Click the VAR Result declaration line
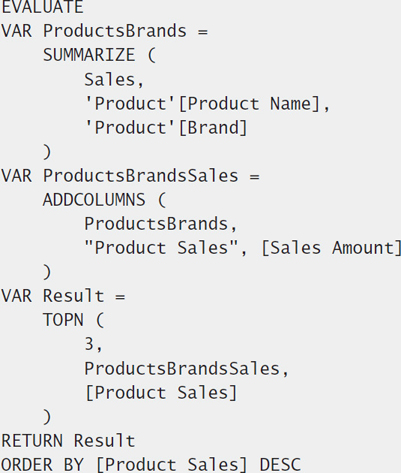401x473 pixels. (63, 296)
